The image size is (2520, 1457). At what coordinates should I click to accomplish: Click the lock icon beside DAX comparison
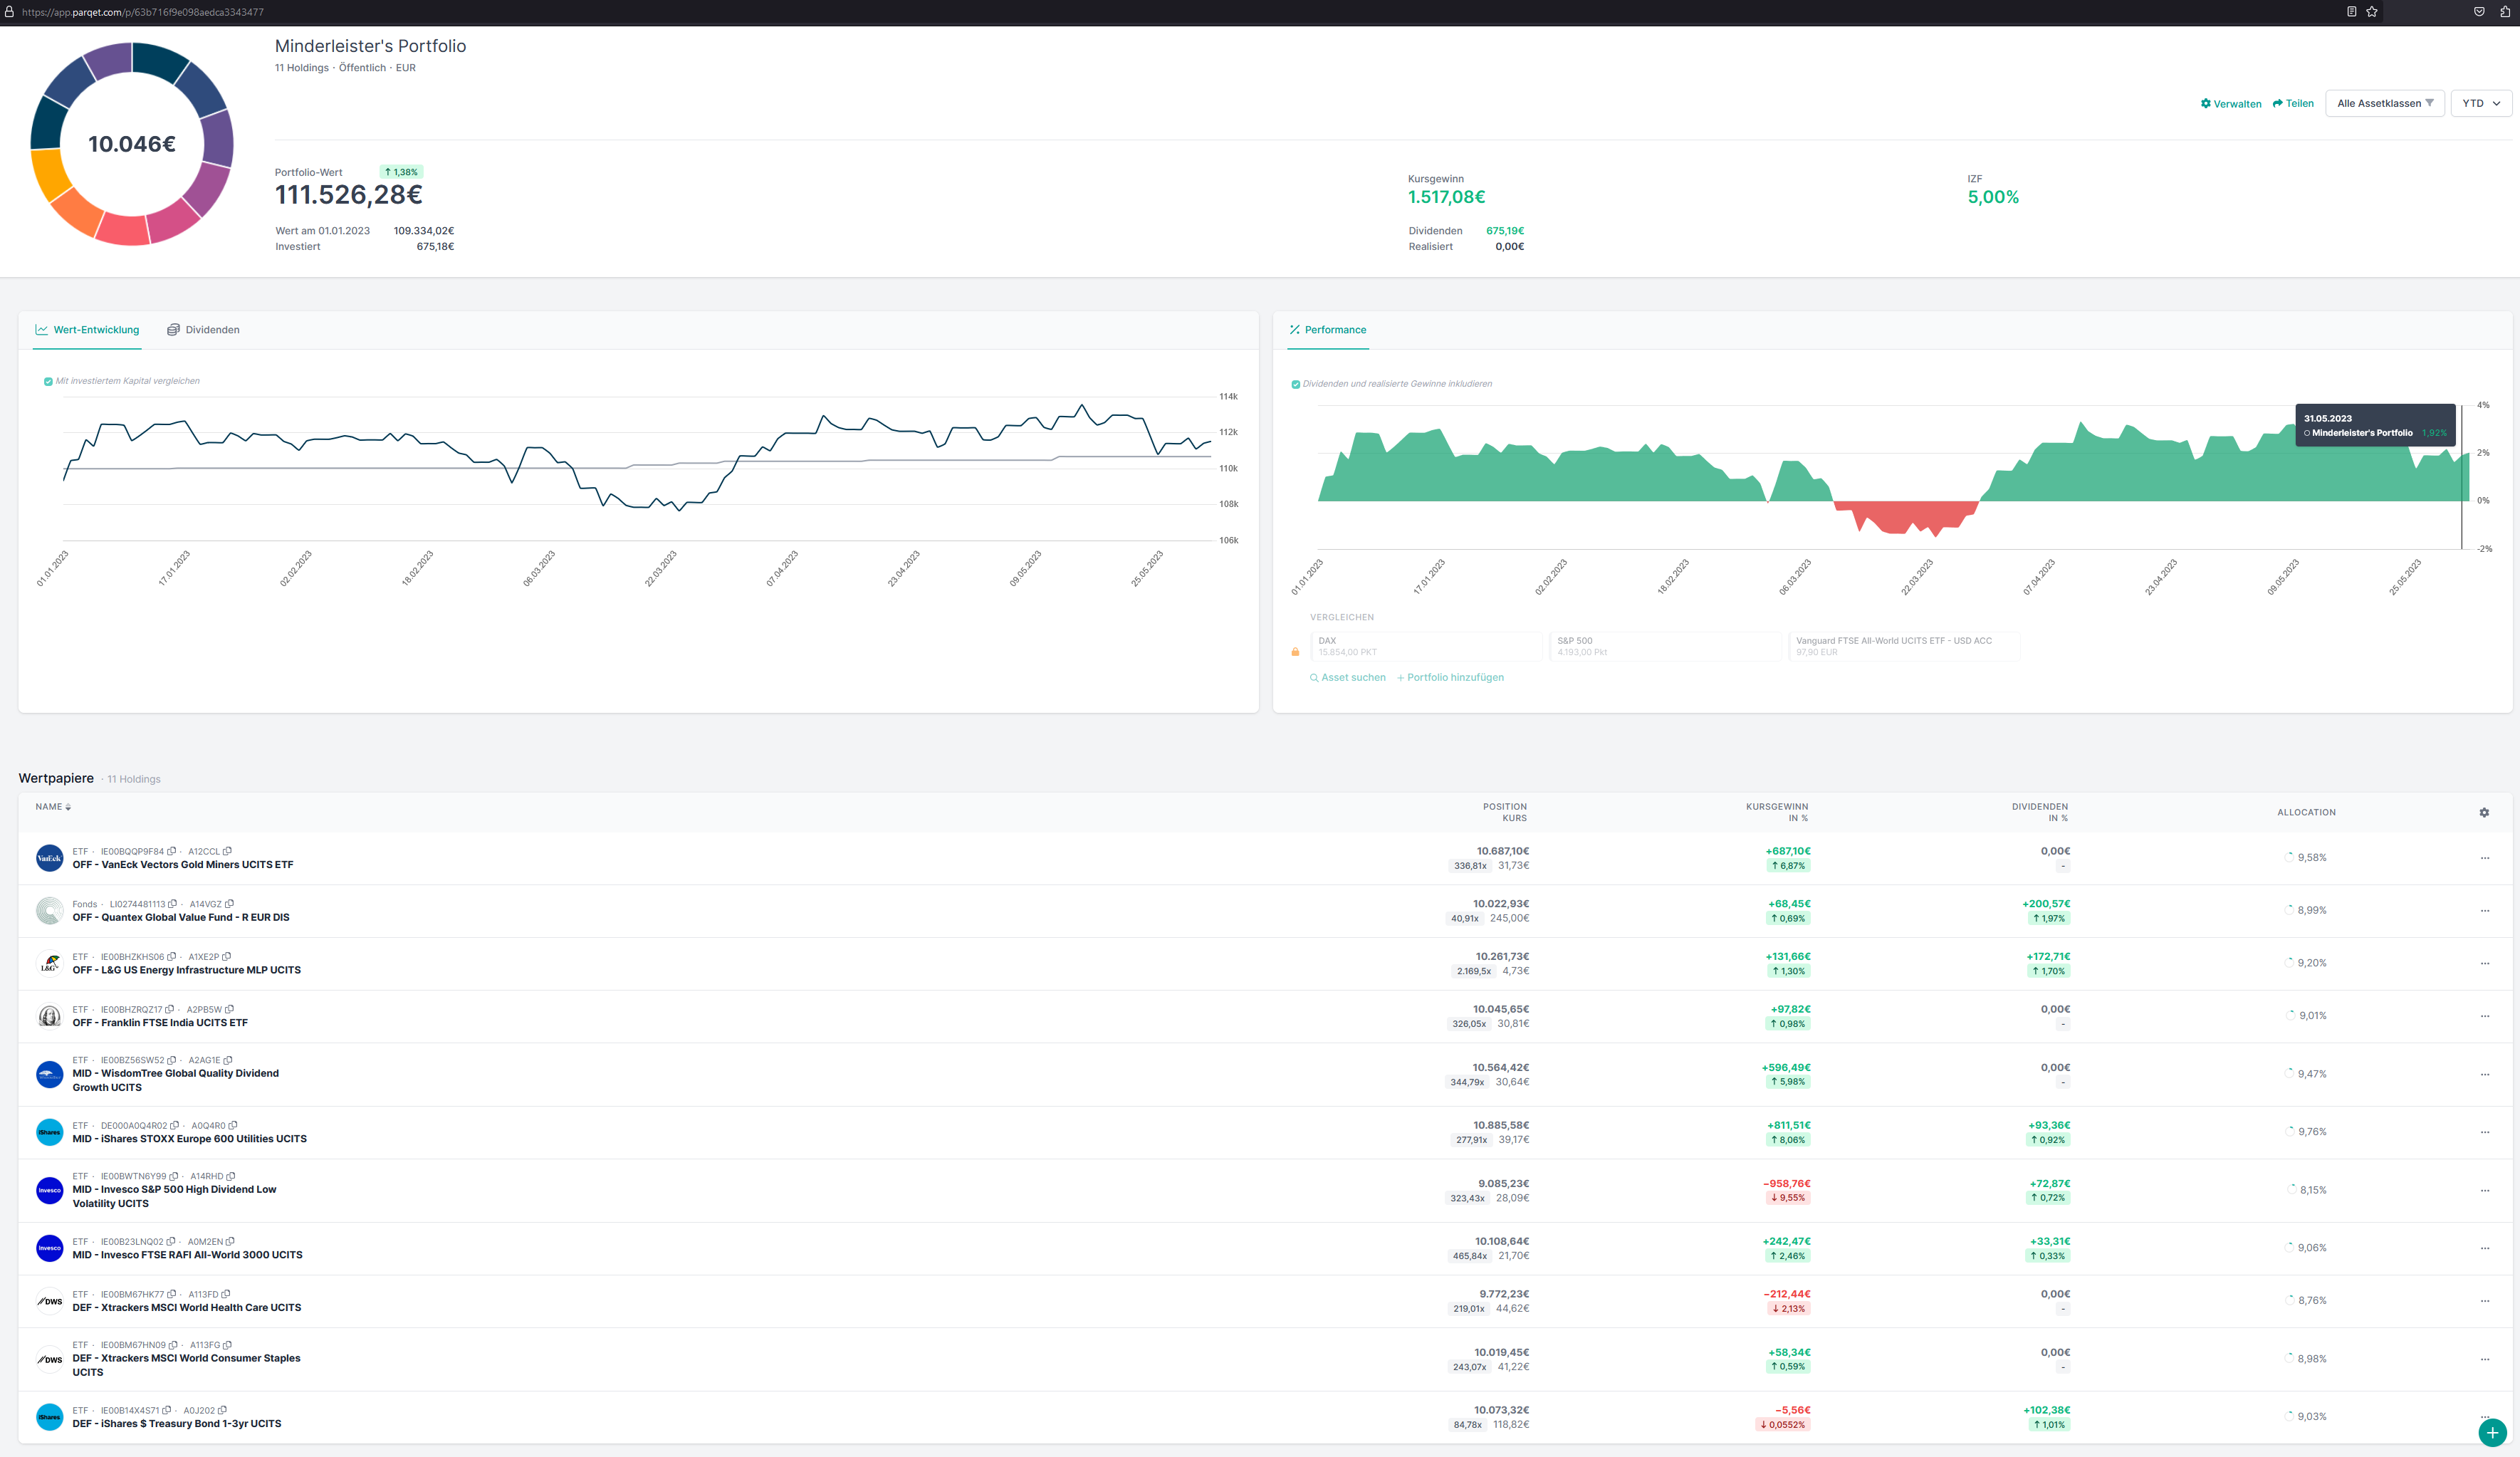(x=1295, y=652)
